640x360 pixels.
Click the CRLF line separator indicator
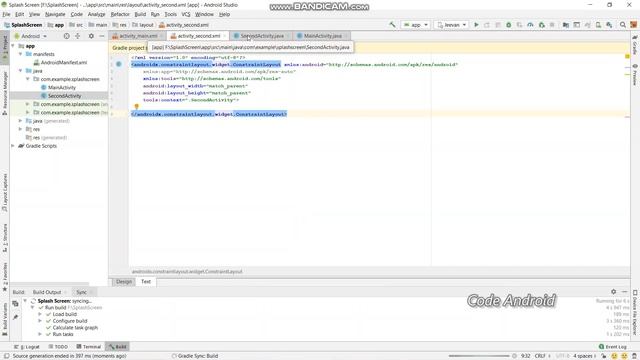click(x=540, y=356)
